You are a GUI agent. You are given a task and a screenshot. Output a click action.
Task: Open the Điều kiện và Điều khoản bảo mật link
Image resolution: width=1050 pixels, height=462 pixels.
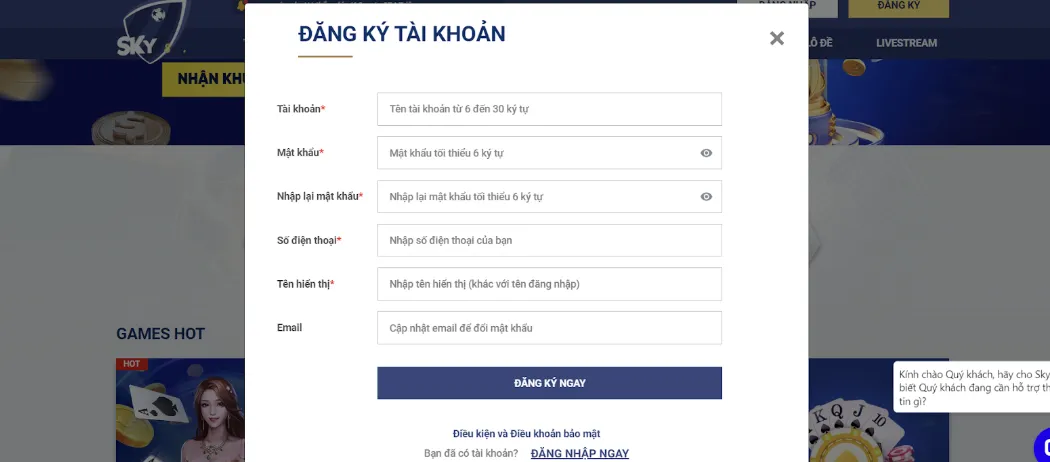tap(526, 434)
